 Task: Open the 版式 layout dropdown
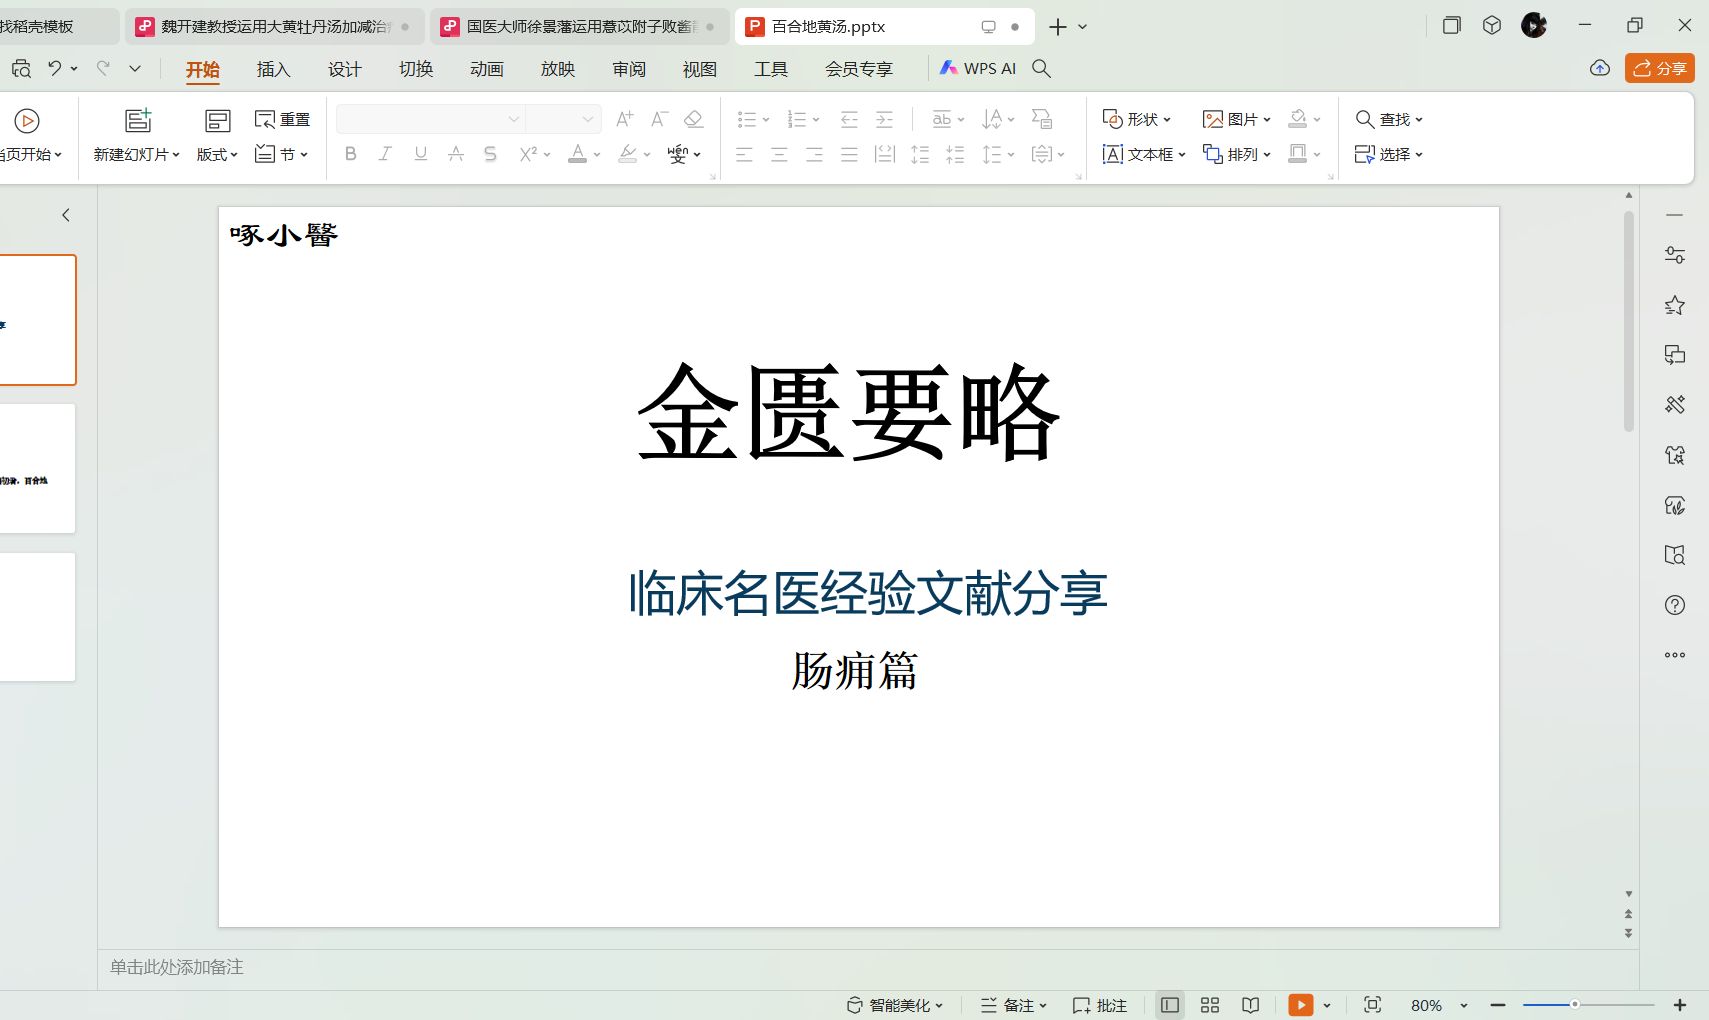(217, 154)
